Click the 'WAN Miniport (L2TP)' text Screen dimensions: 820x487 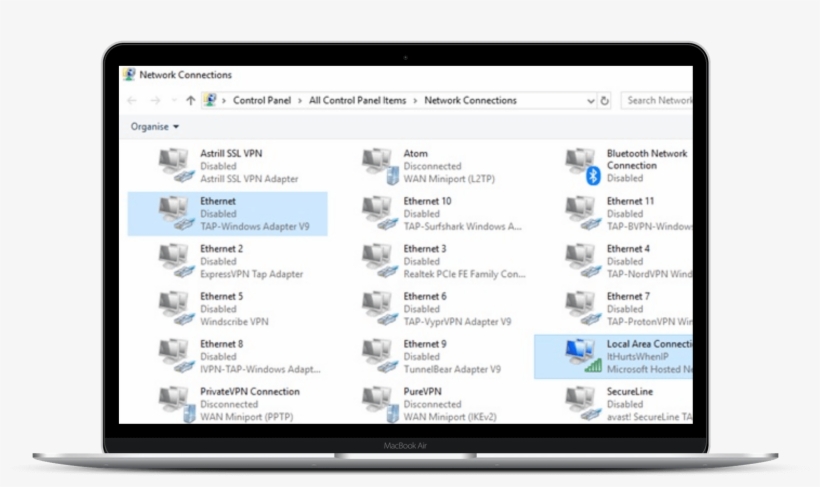point(449,179)
